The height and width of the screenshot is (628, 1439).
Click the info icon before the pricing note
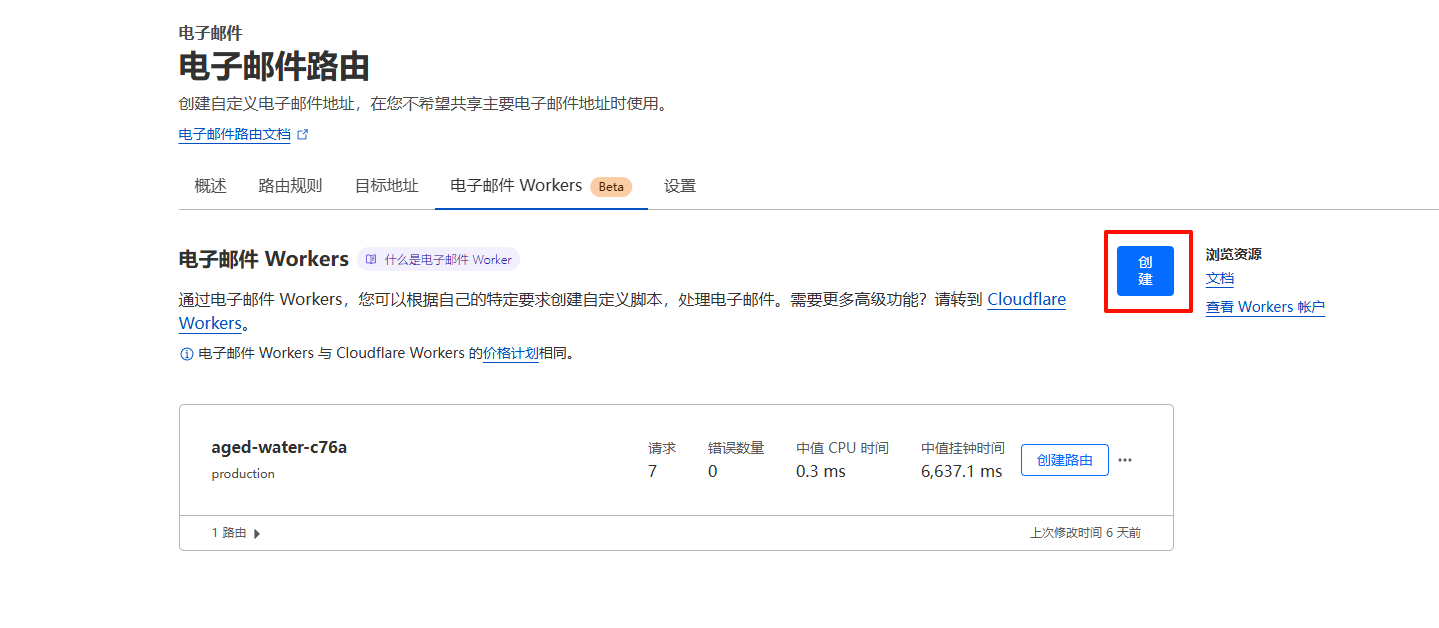186,354
